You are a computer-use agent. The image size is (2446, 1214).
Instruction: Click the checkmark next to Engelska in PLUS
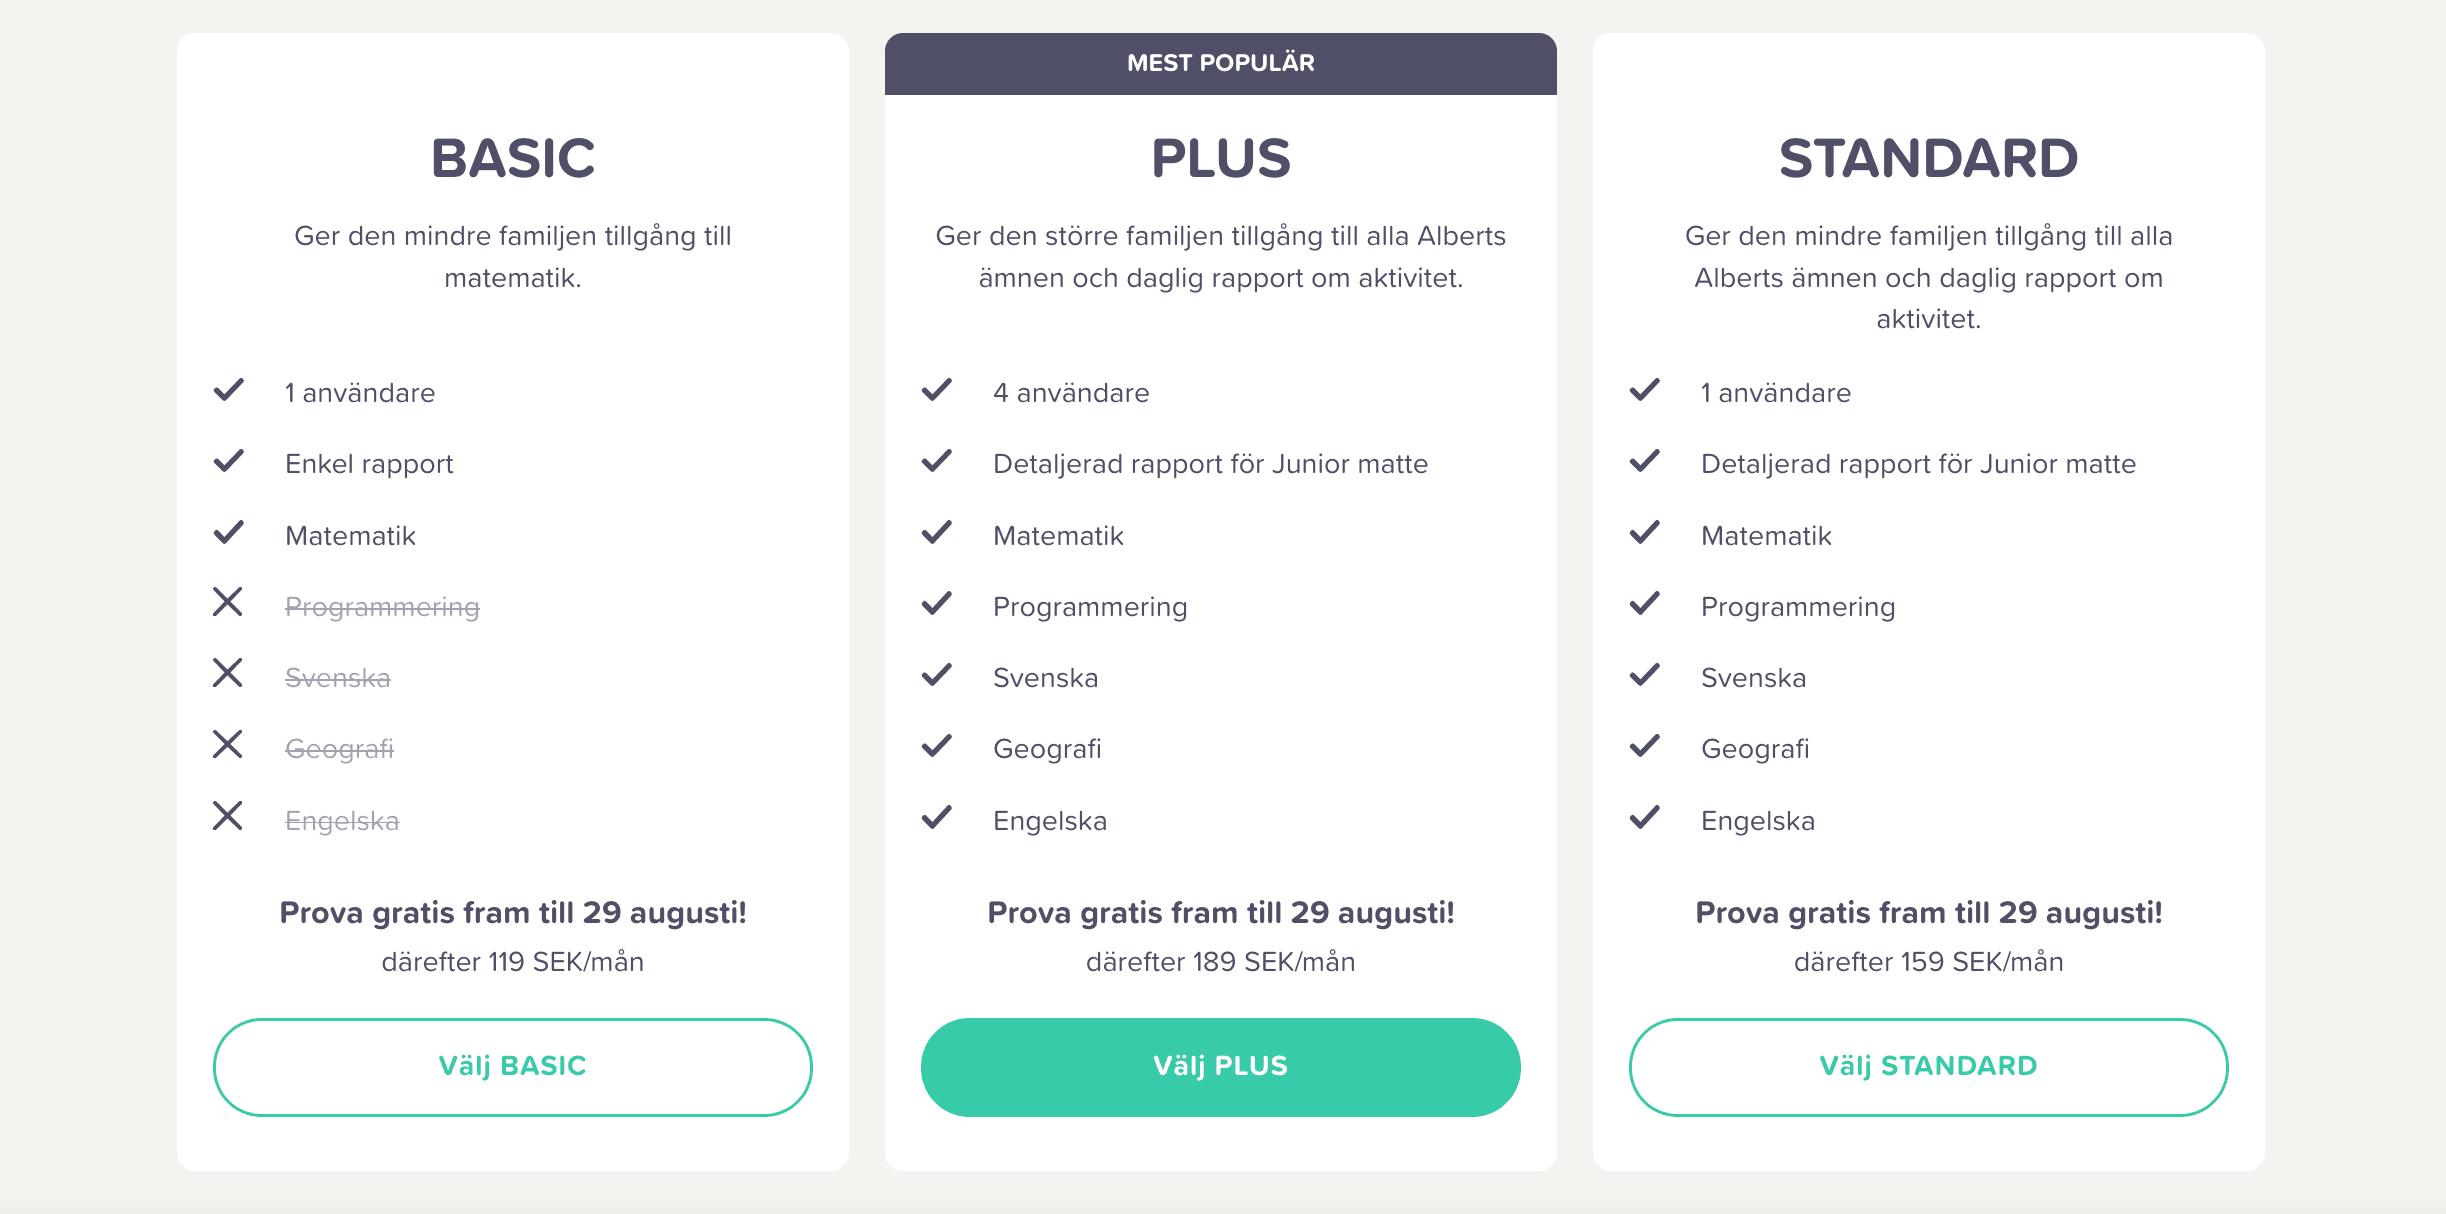937,817
